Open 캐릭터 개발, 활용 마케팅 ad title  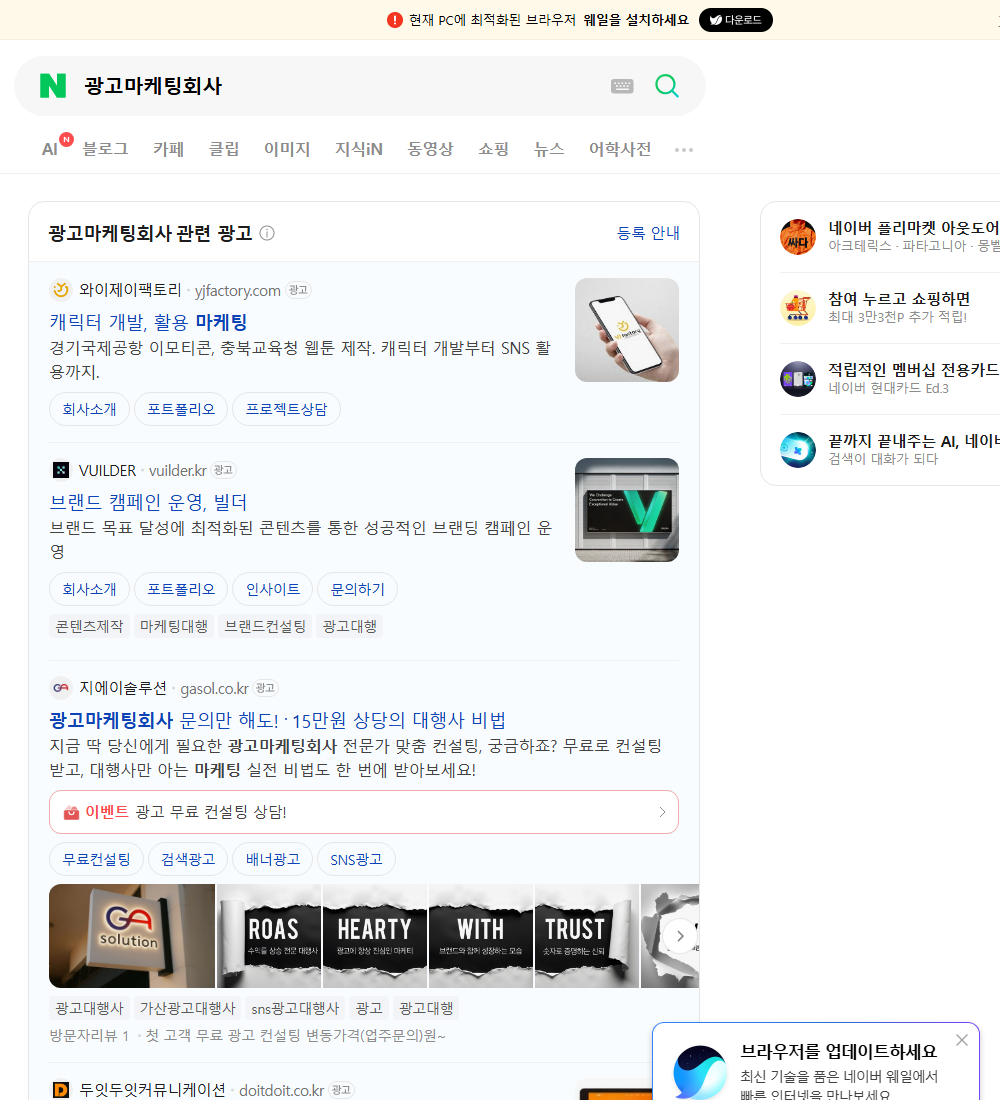click(x=148, y=322)
